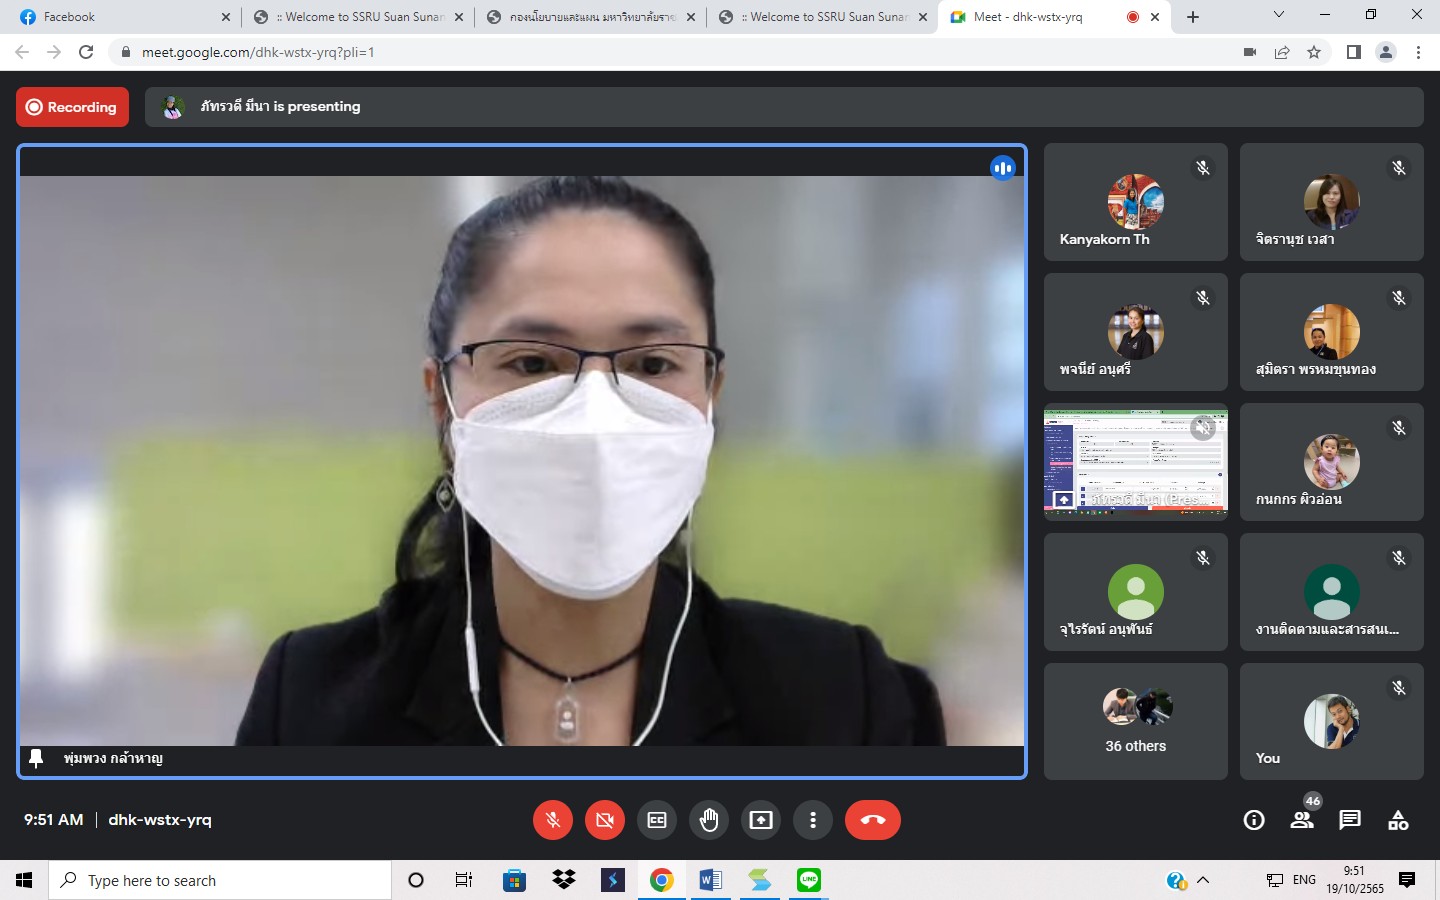Open the Activities icon
Viewport: 1440px width, 900px height.
pyautogui.click(x=1398, y=820)
